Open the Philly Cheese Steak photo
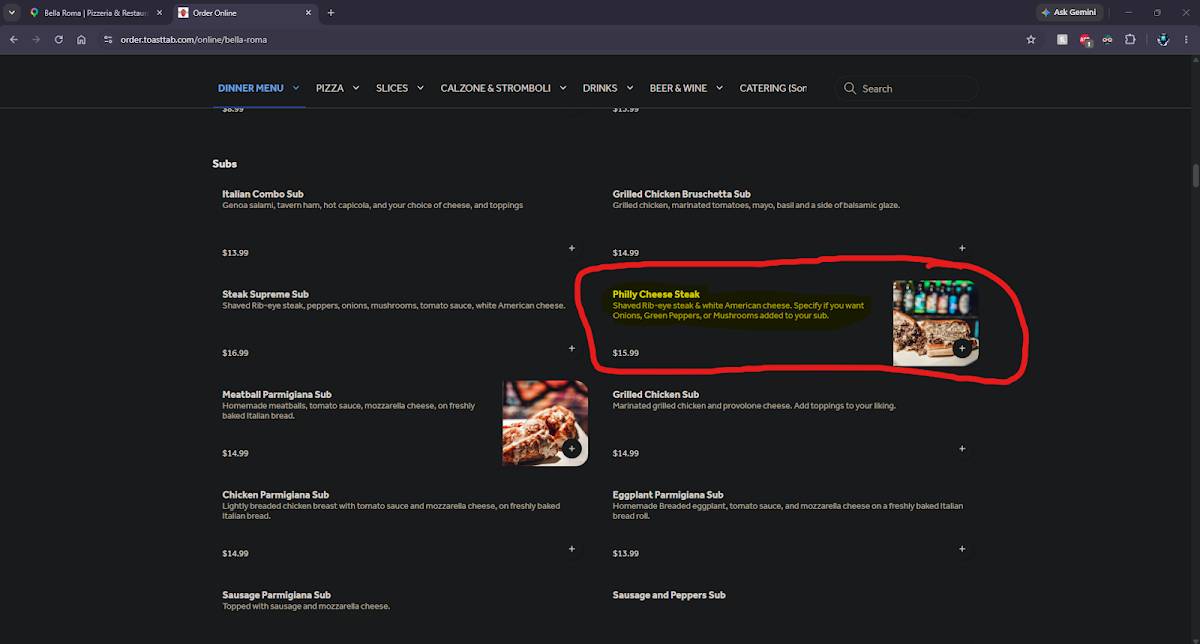Image resolution: width=1200 pixels, height=644 pixels. 936,323
